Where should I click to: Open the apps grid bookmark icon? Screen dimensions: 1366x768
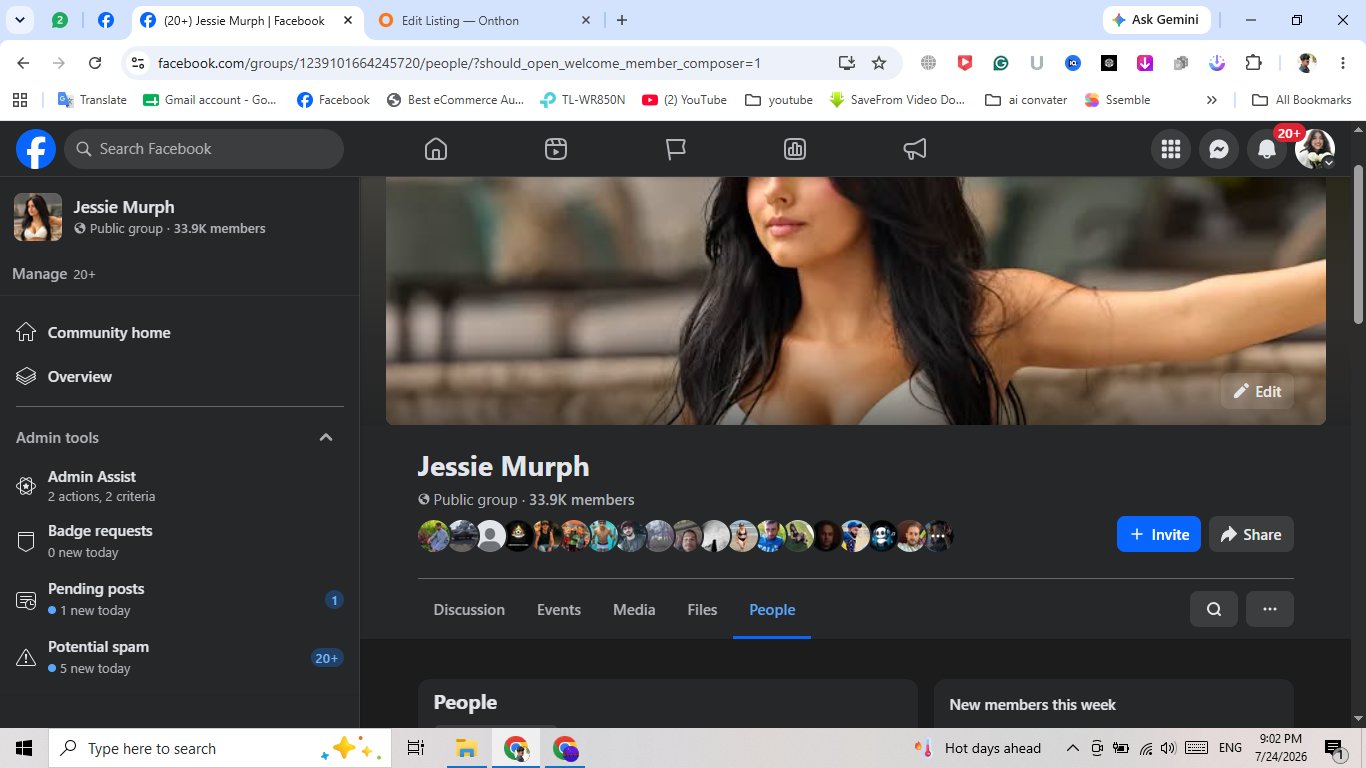click(19, 100)
